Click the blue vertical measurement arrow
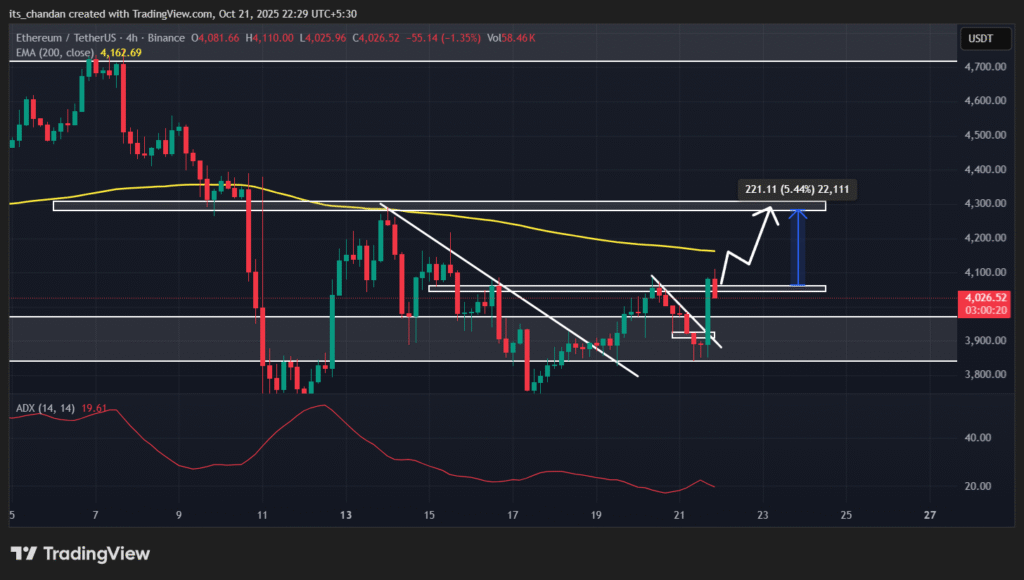Viewport: 1024px width, 580px height. pyautogui.click(x=797, y=246)
